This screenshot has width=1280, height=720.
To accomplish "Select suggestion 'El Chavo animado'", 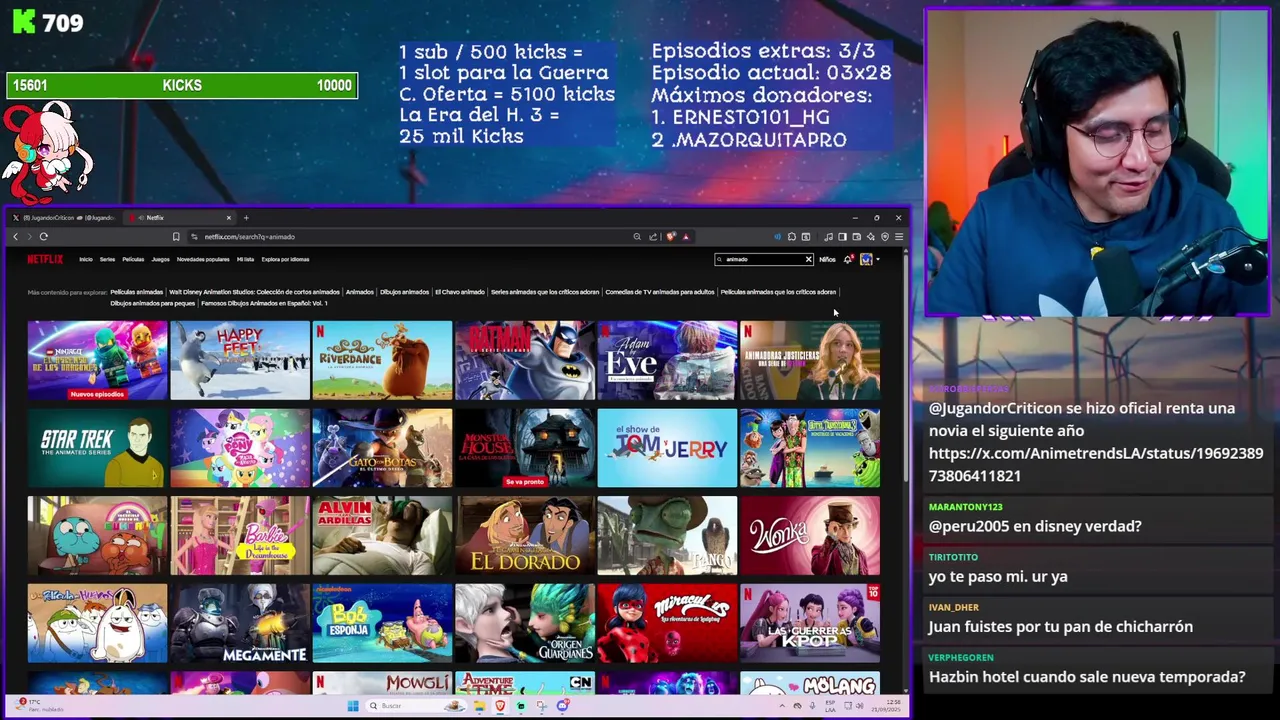I will [x=460, y=292].
